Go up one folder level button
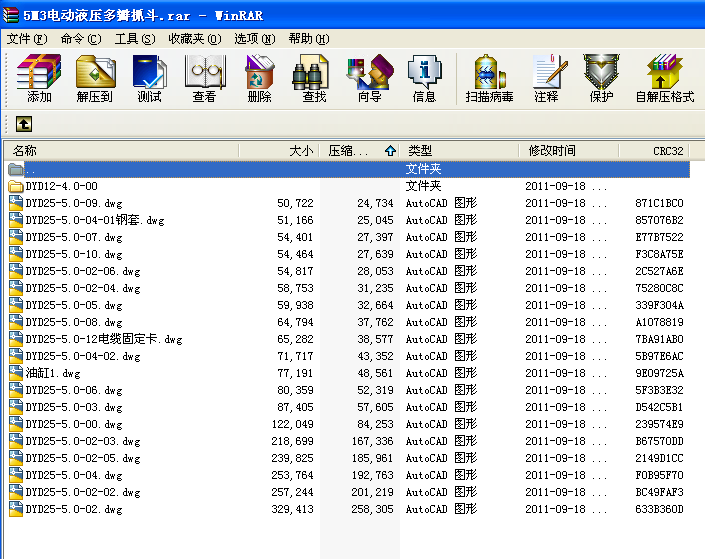 24,124
